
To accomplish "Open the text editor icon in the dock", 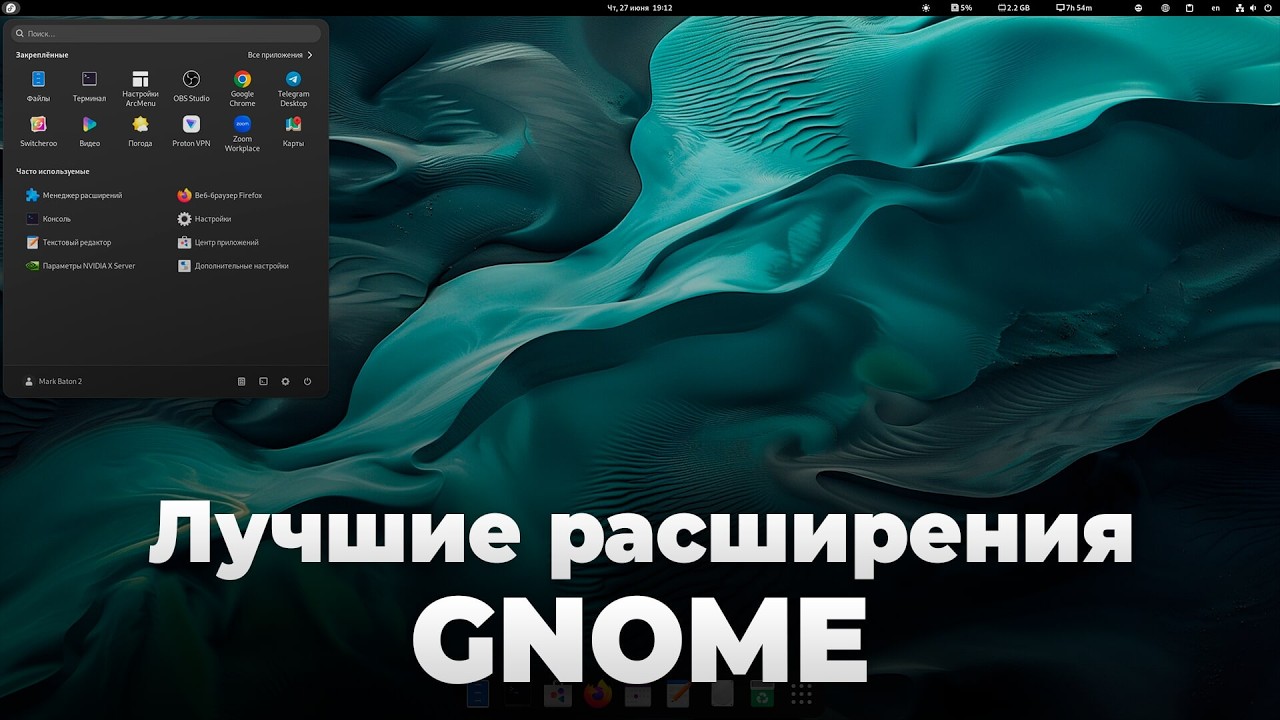I will click(679, 694).
